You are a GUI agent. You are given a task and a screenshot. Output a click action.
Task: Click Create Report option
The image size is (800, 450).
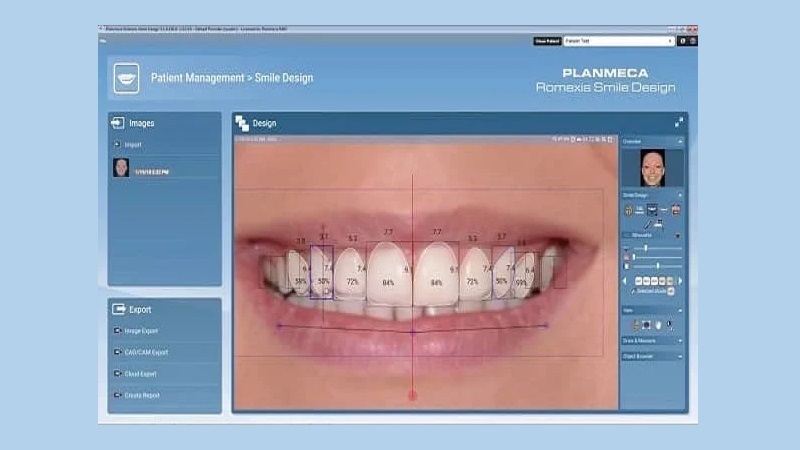143,395
